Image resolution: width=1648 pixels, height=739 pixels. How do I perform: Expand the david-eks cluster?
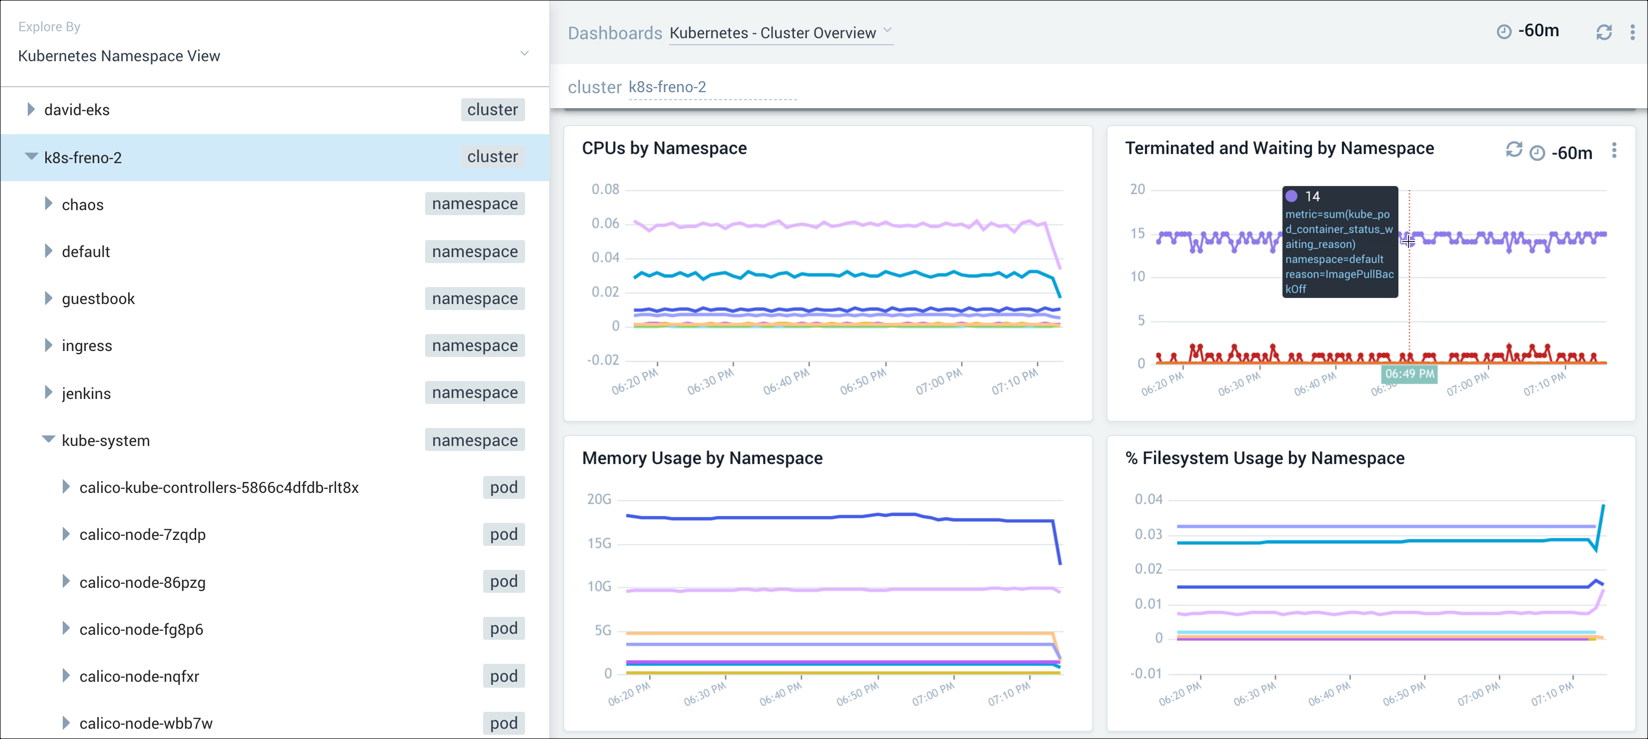click(x=31, y=110)
